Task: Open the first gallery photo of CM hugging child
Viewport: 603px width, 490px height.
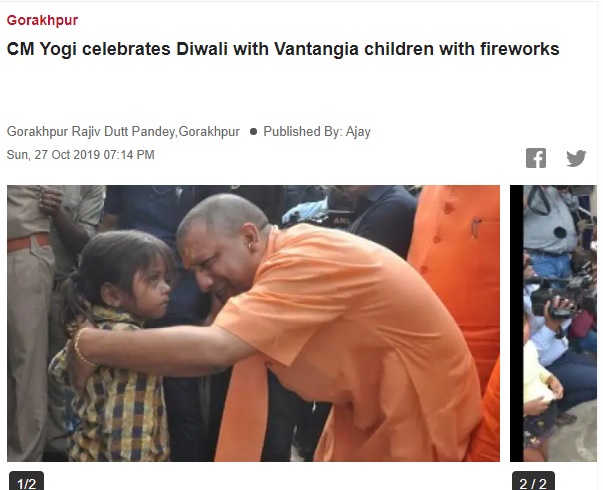Action: coord(253,323)
